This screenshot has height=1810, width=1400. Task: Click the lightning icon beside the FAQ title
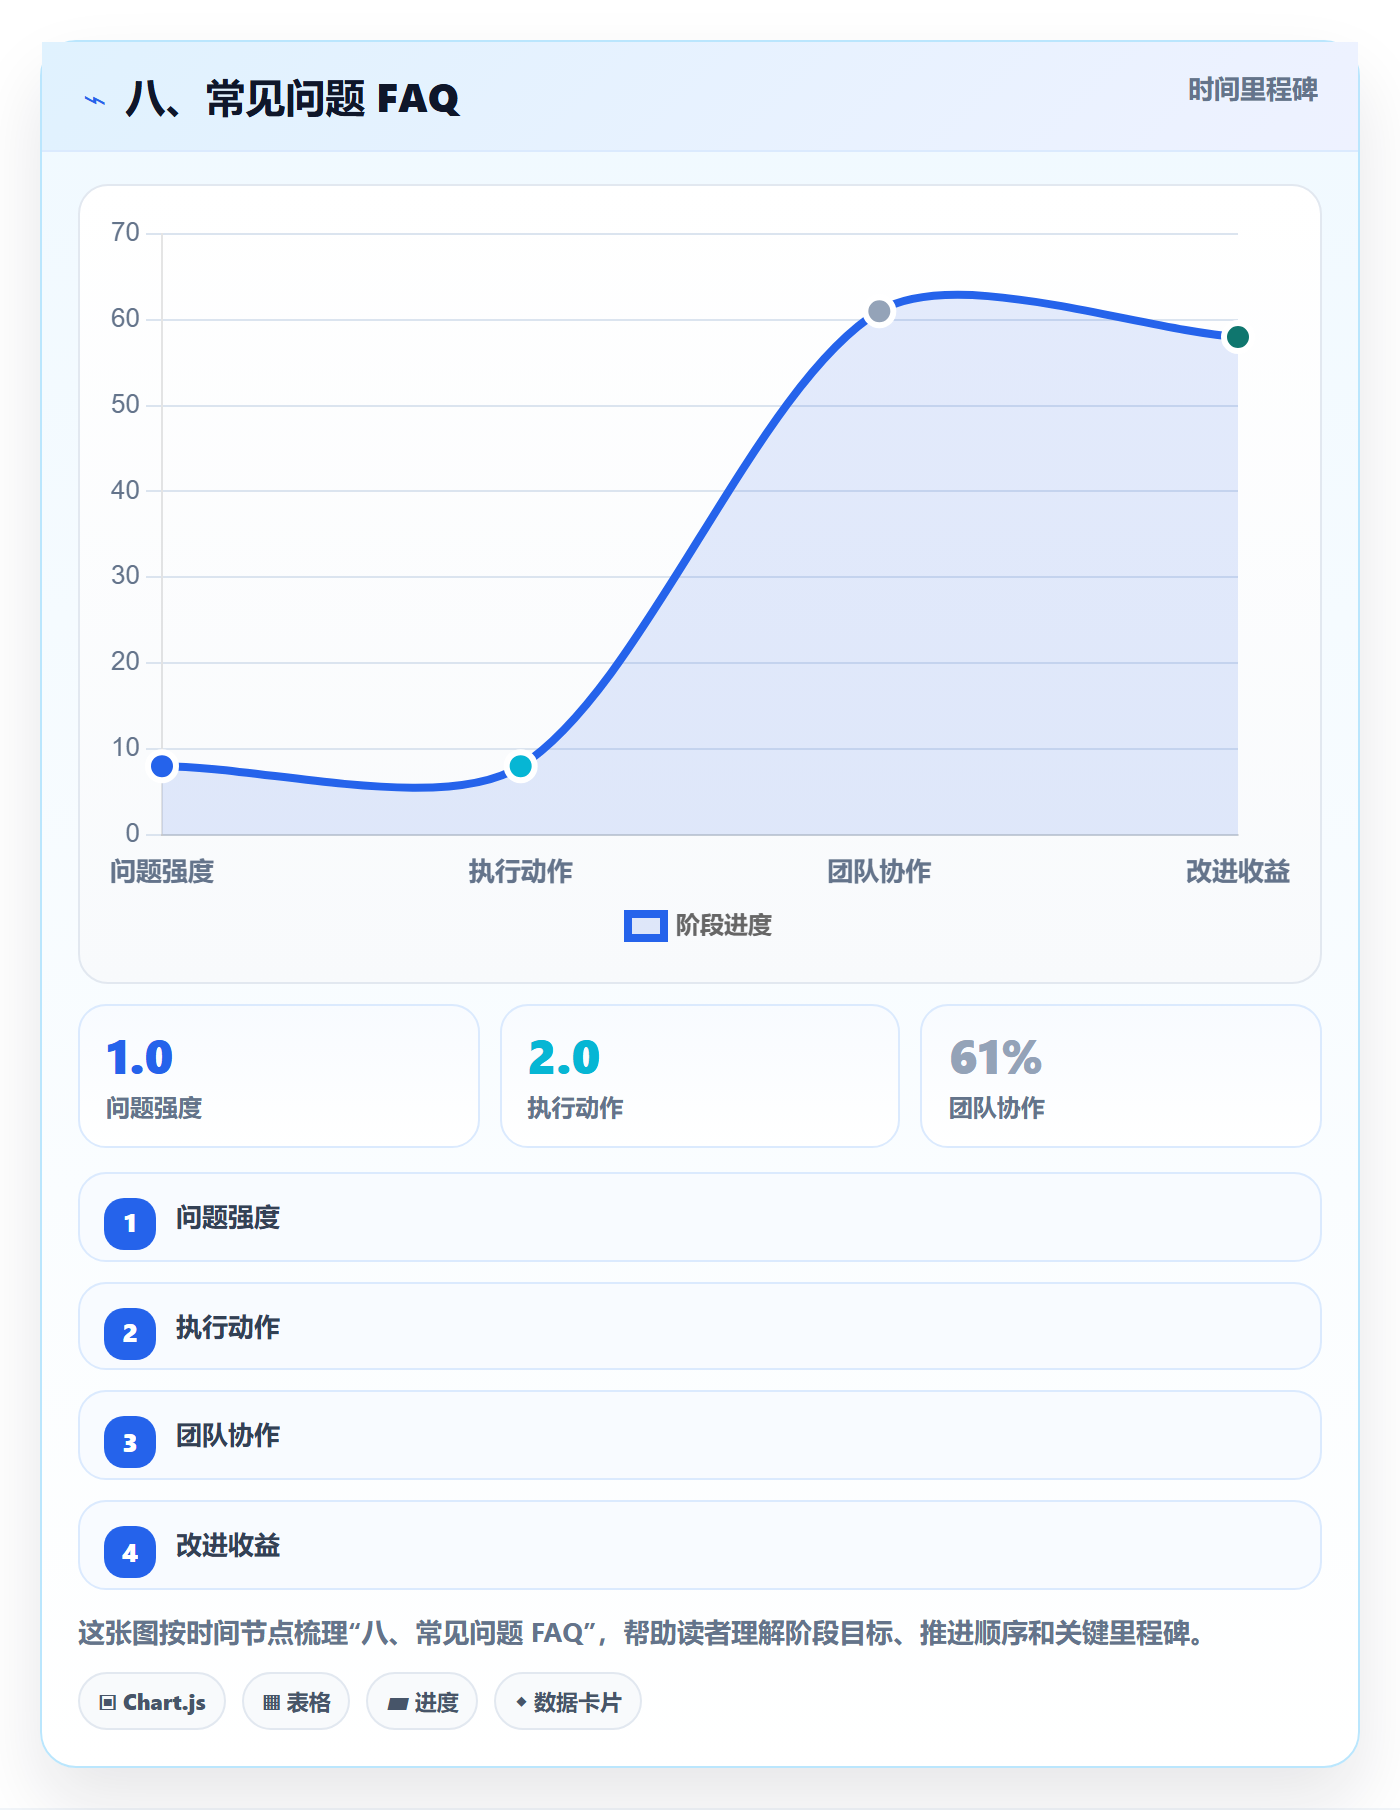coord(95,100)
